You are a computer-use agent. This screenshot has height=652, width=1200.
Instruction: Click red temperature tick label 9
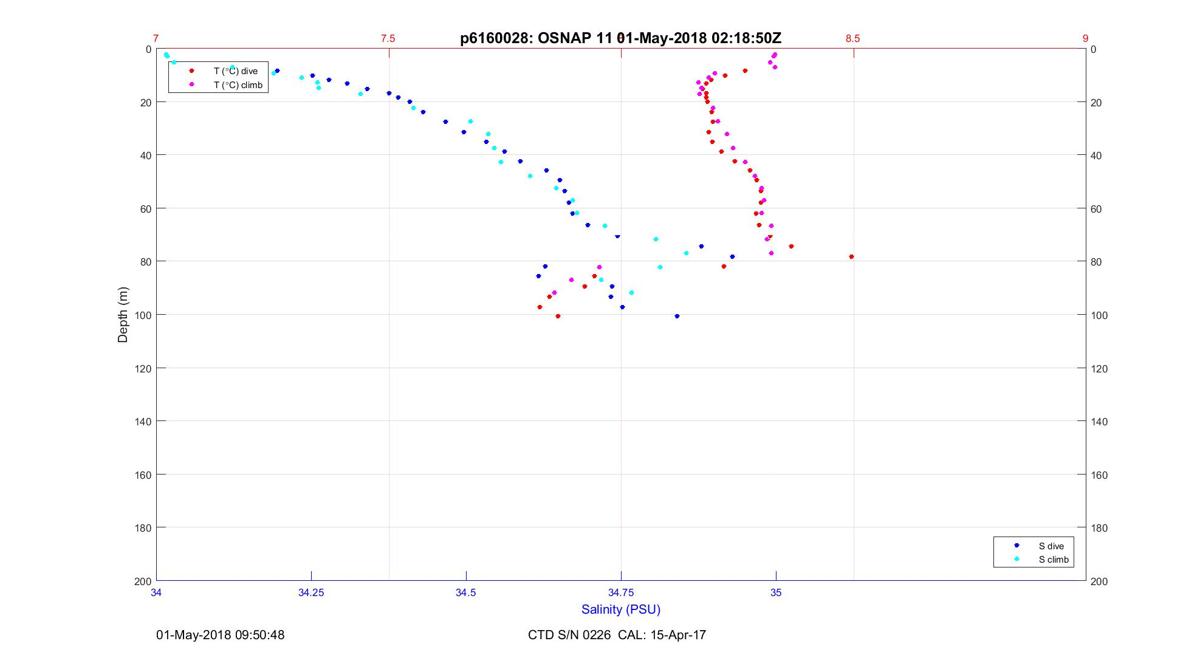[1085, 39]
